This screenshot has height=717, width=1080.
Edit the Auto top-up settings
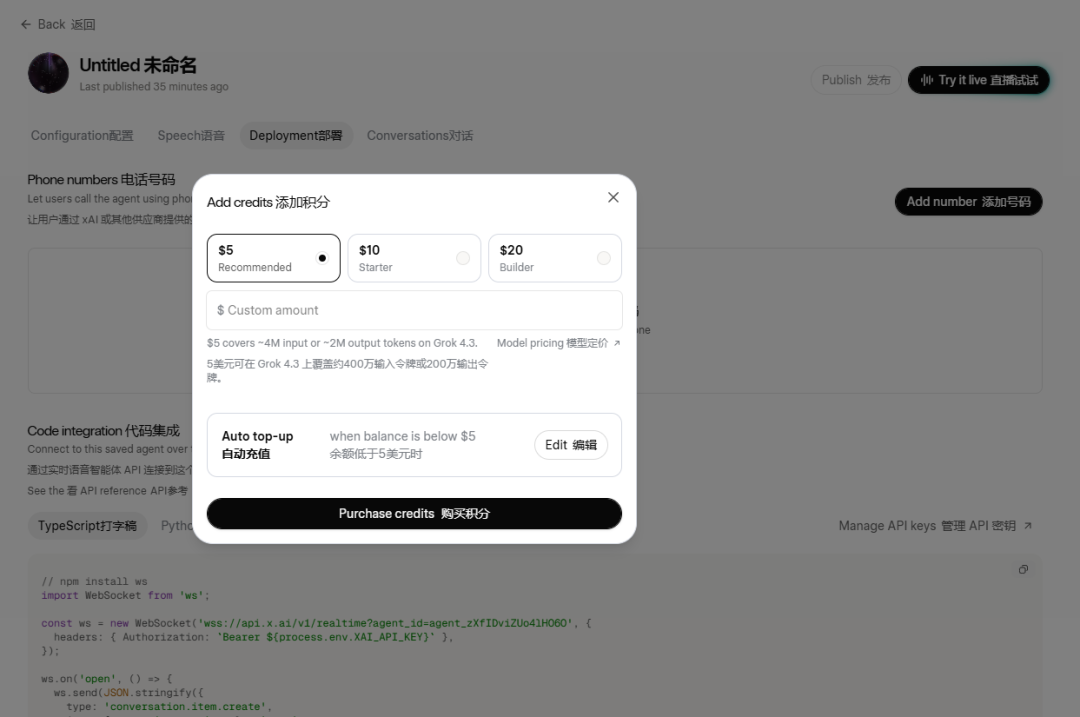tap(571, 445)
